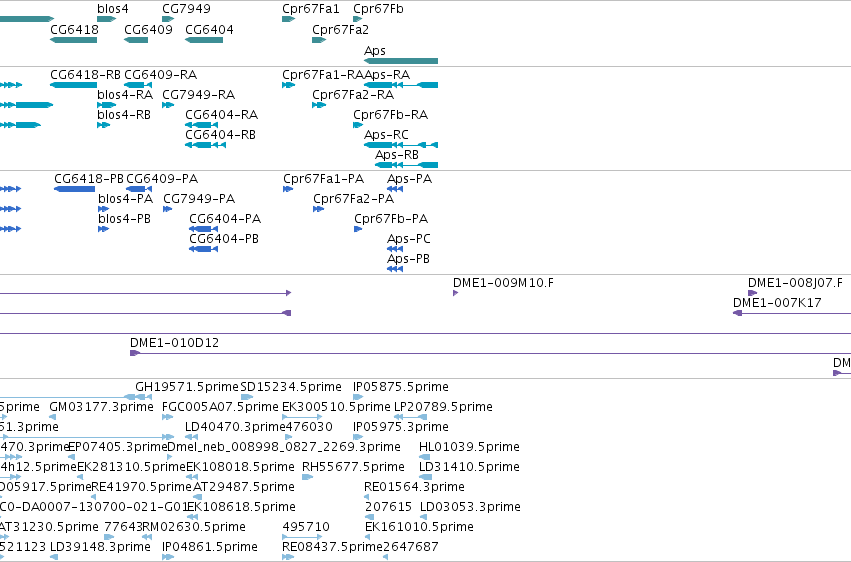This screenshot has width=851, height=562.
Task: Select protein CG6409-PA
Action: 162,178
